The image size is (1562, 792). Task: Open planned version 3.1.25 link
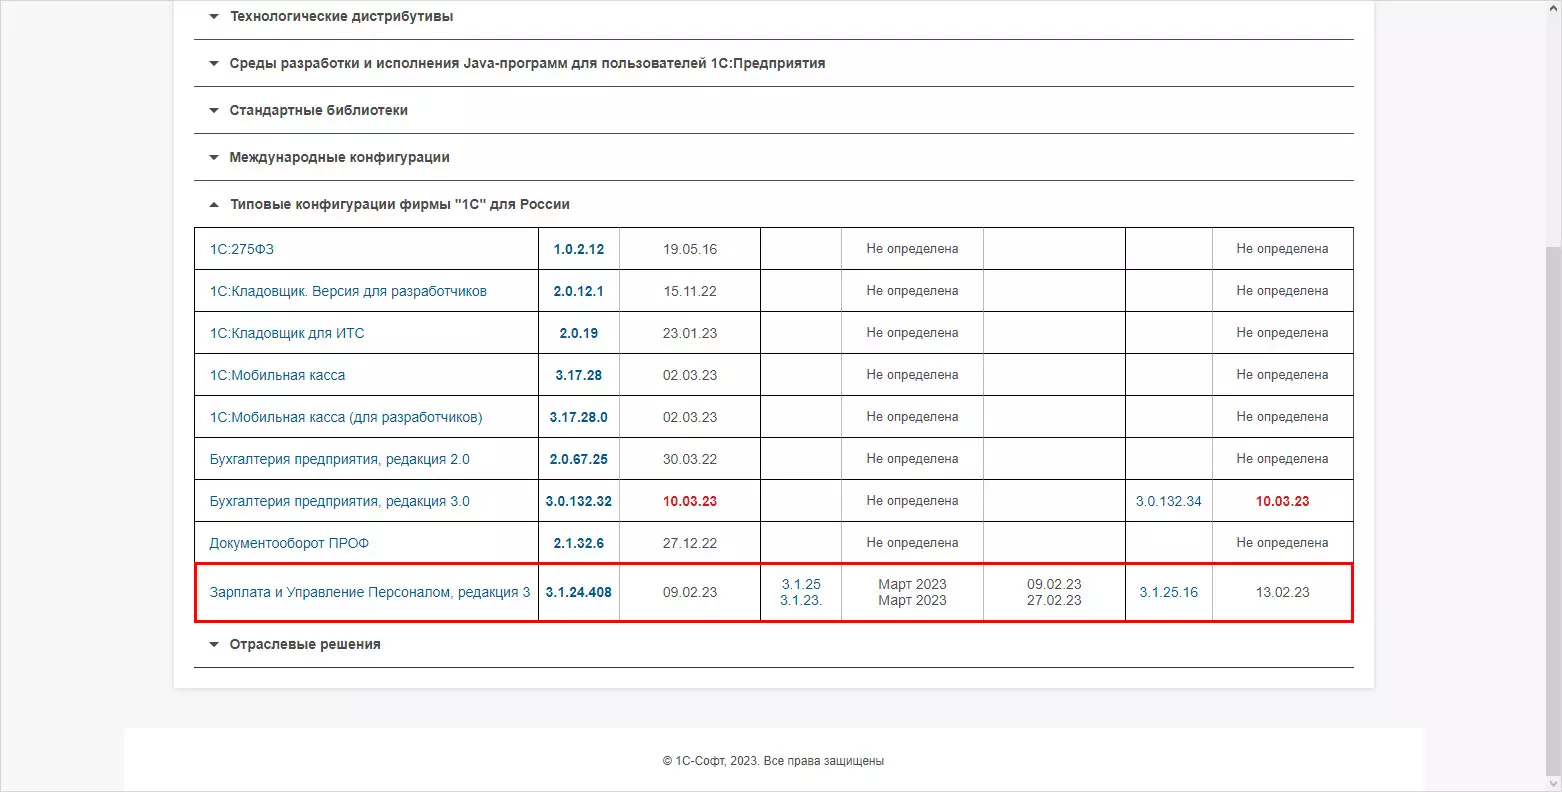click(x=801, y=584)
